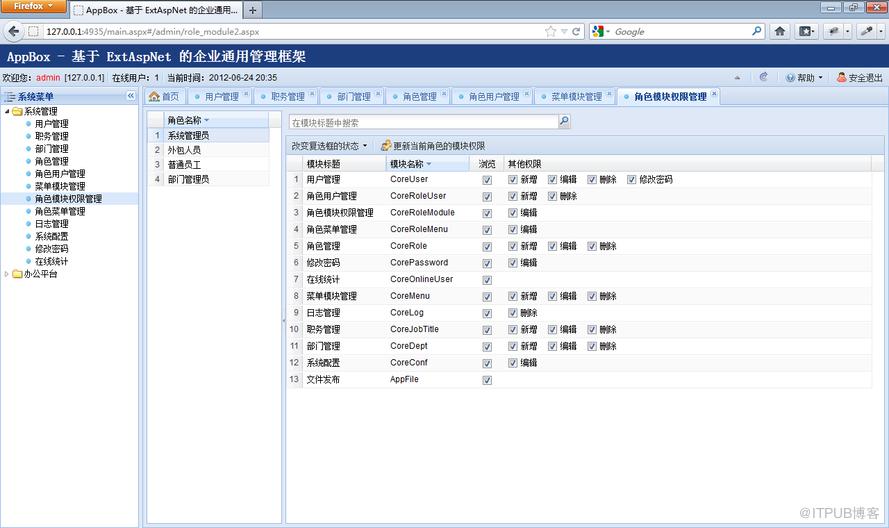Screen dimensions: 889x528
Task: Close the 角色用户管理 tab
Action: (x=527, y=94)
